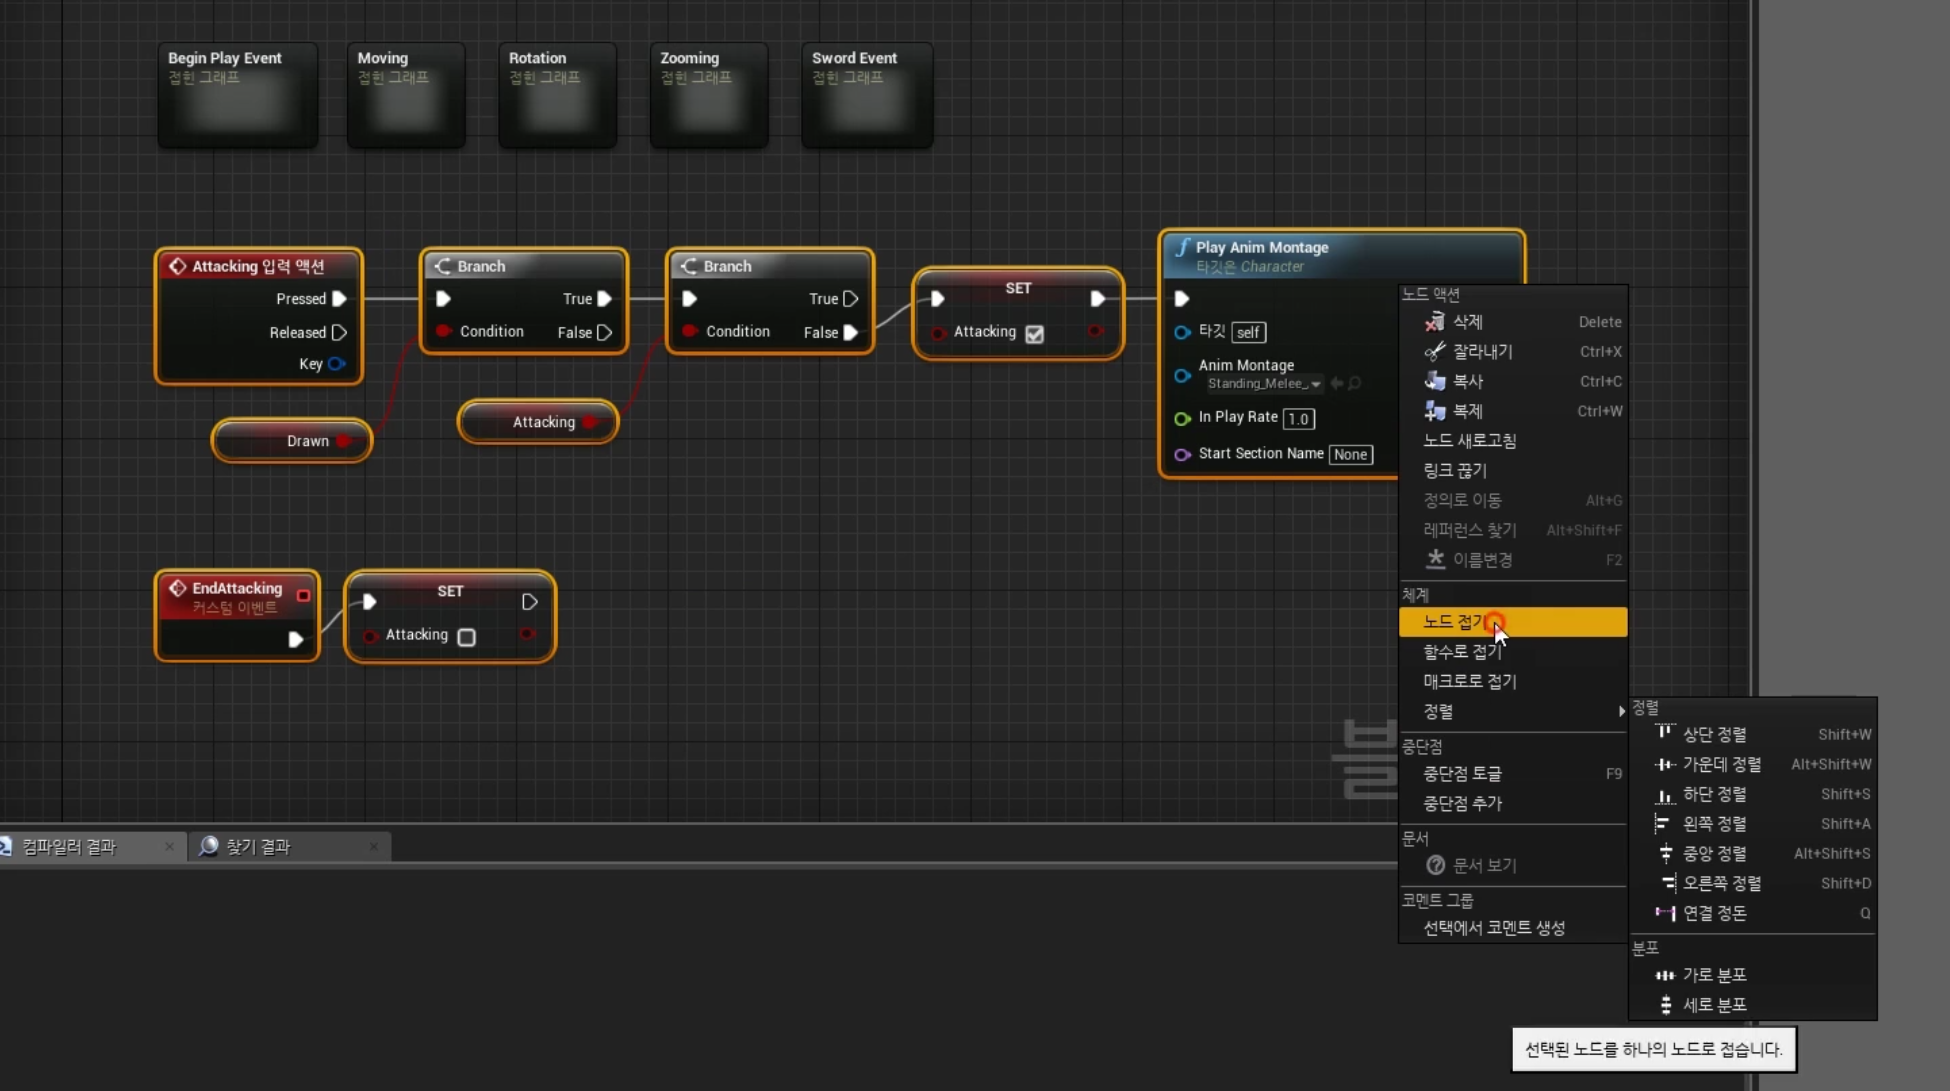Switch to the 찾기 결과 tab
The height and width of the screenshot is (1091, 1950).
258,847
